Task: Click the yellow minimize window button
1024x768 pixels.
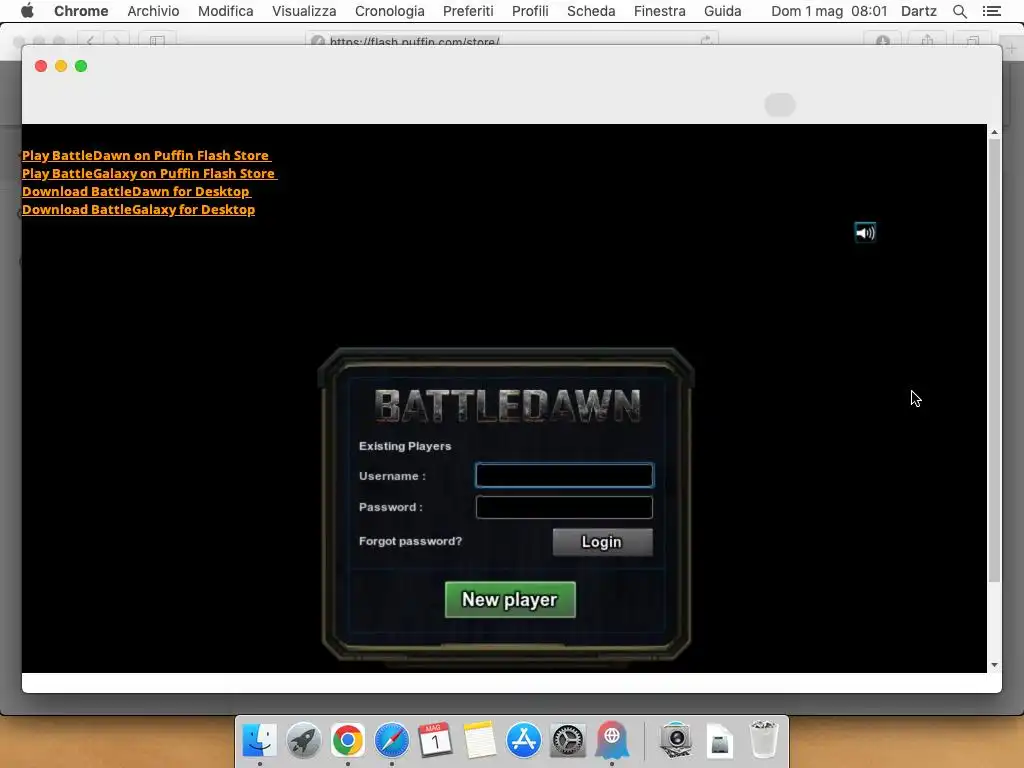Action: pyautogui.click(x=61, y=66)
